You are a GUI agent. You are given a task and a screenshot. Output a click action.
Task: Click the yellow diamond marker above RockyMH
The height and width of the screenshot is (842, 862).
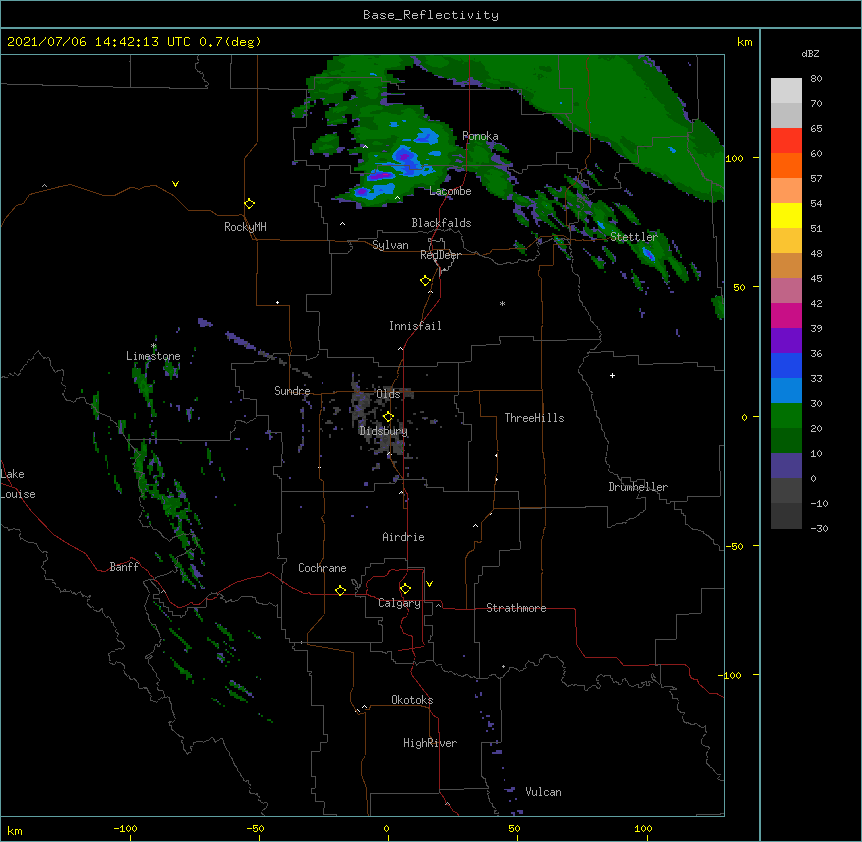249,204
